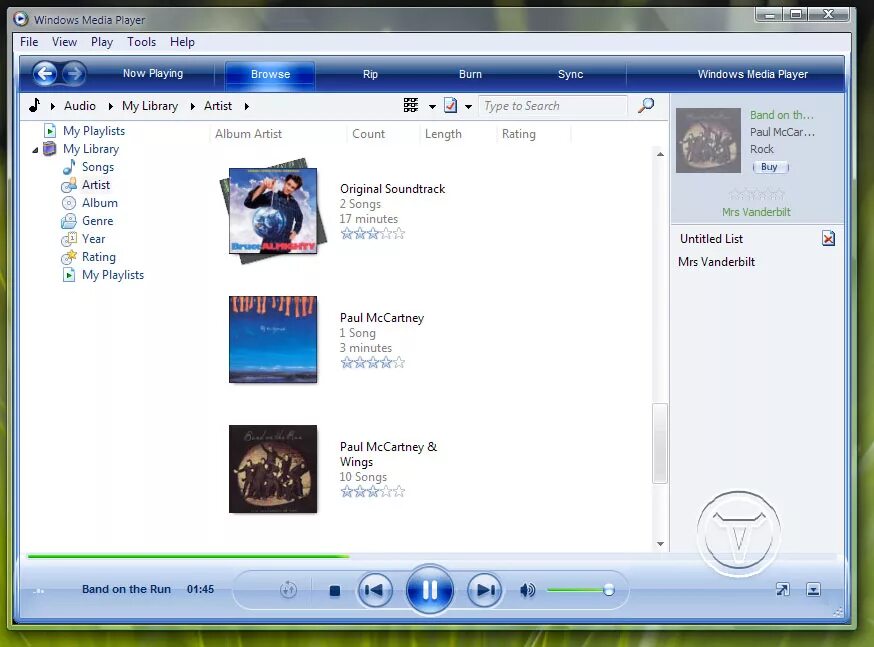Viewport: 874px width, 647px height.
Task: Select the Genre icon in the tree
Action: pyautogui.click(x=69, y=221)
